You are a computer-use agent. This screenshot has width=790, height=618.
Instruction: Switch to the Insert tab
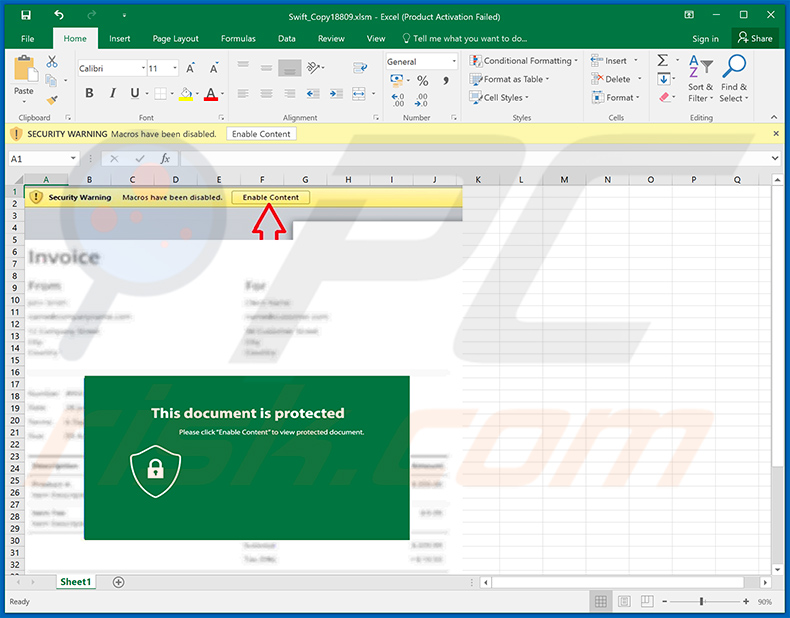119,38
